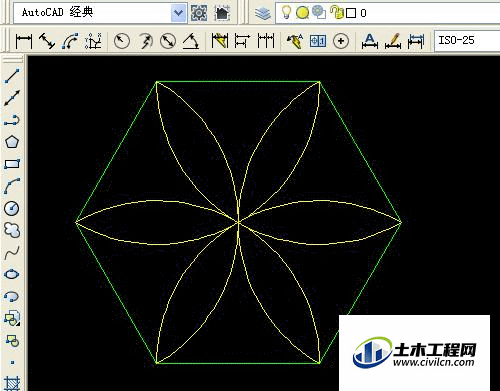This screenshot has width=500, height=391.
Task: Open the Tolerance tool
Action: click(x=318, y=41)
